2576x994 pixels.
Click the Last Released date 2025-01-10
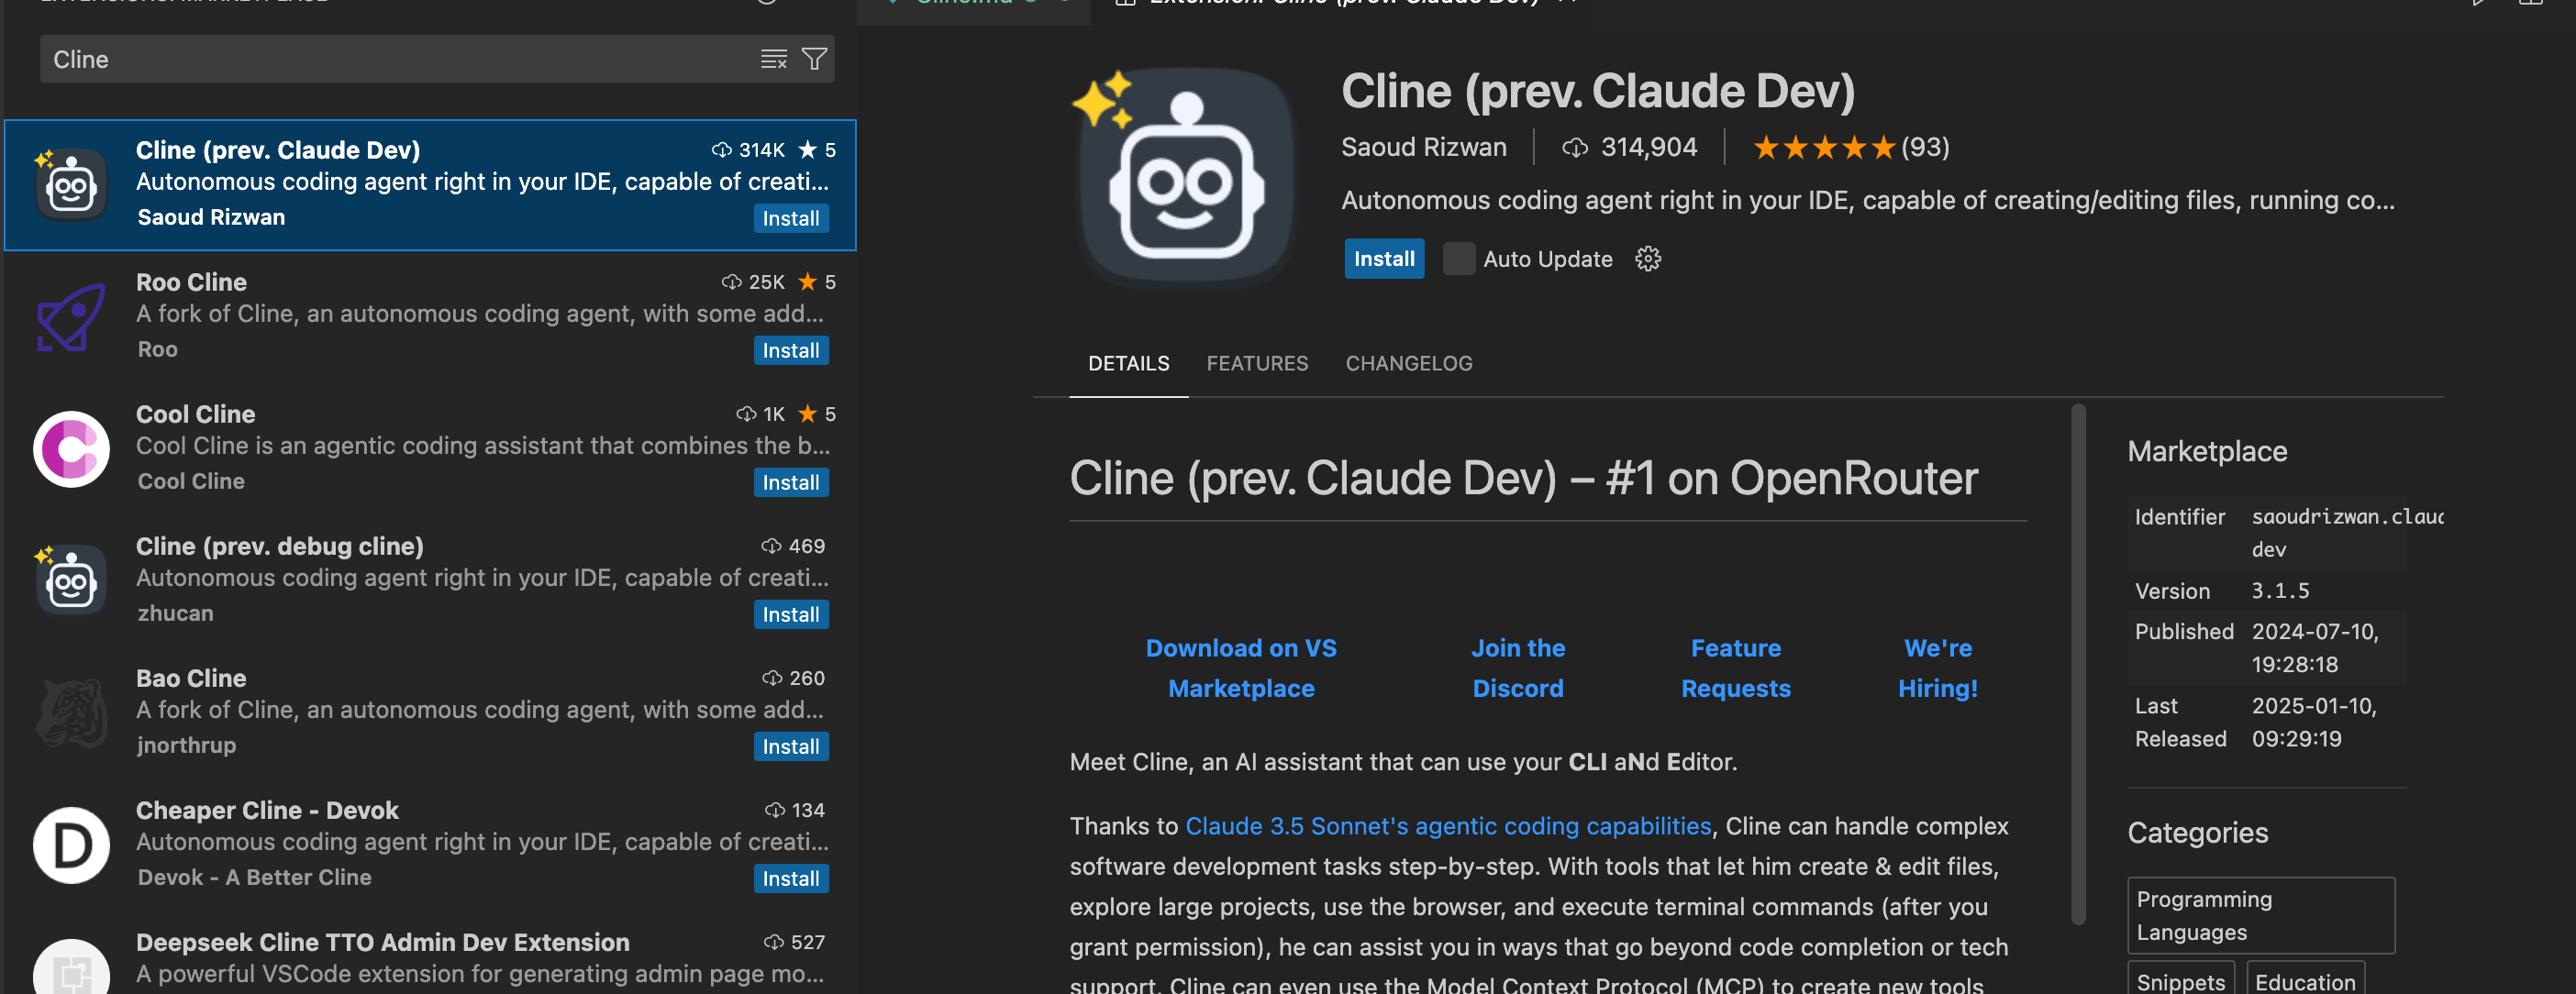pyautogui.click(x=2313, y=722)
